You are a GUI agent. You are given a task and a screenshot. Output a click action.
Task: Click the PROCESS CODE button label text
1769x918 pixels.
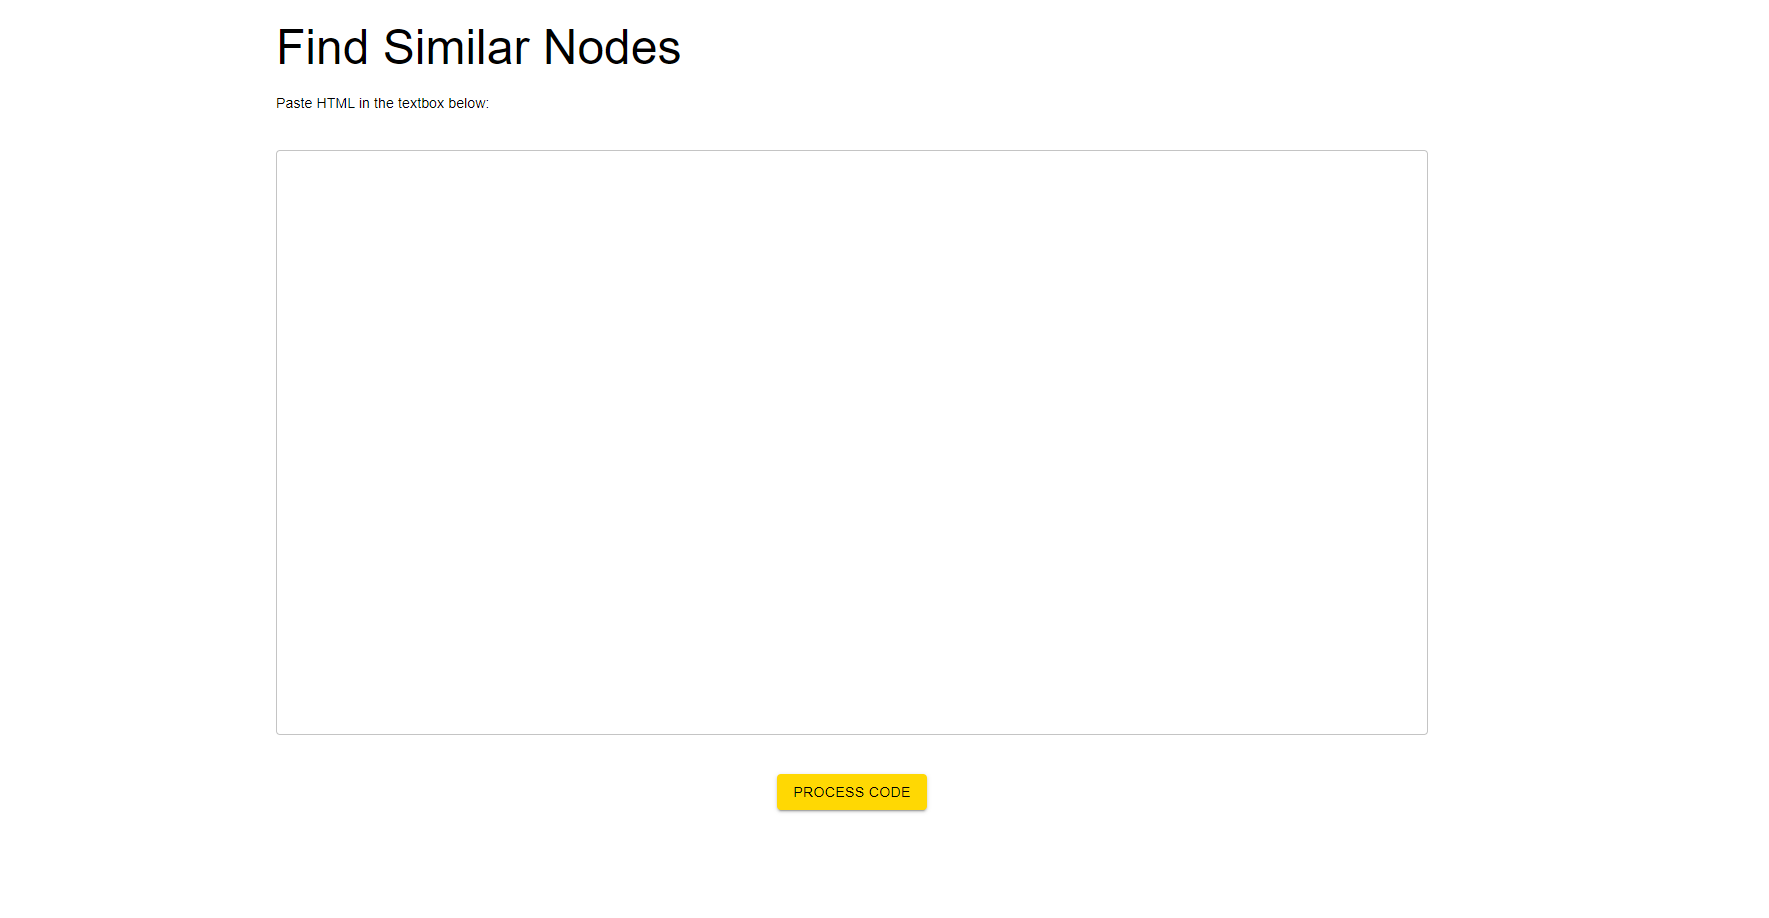pos(851,791)
